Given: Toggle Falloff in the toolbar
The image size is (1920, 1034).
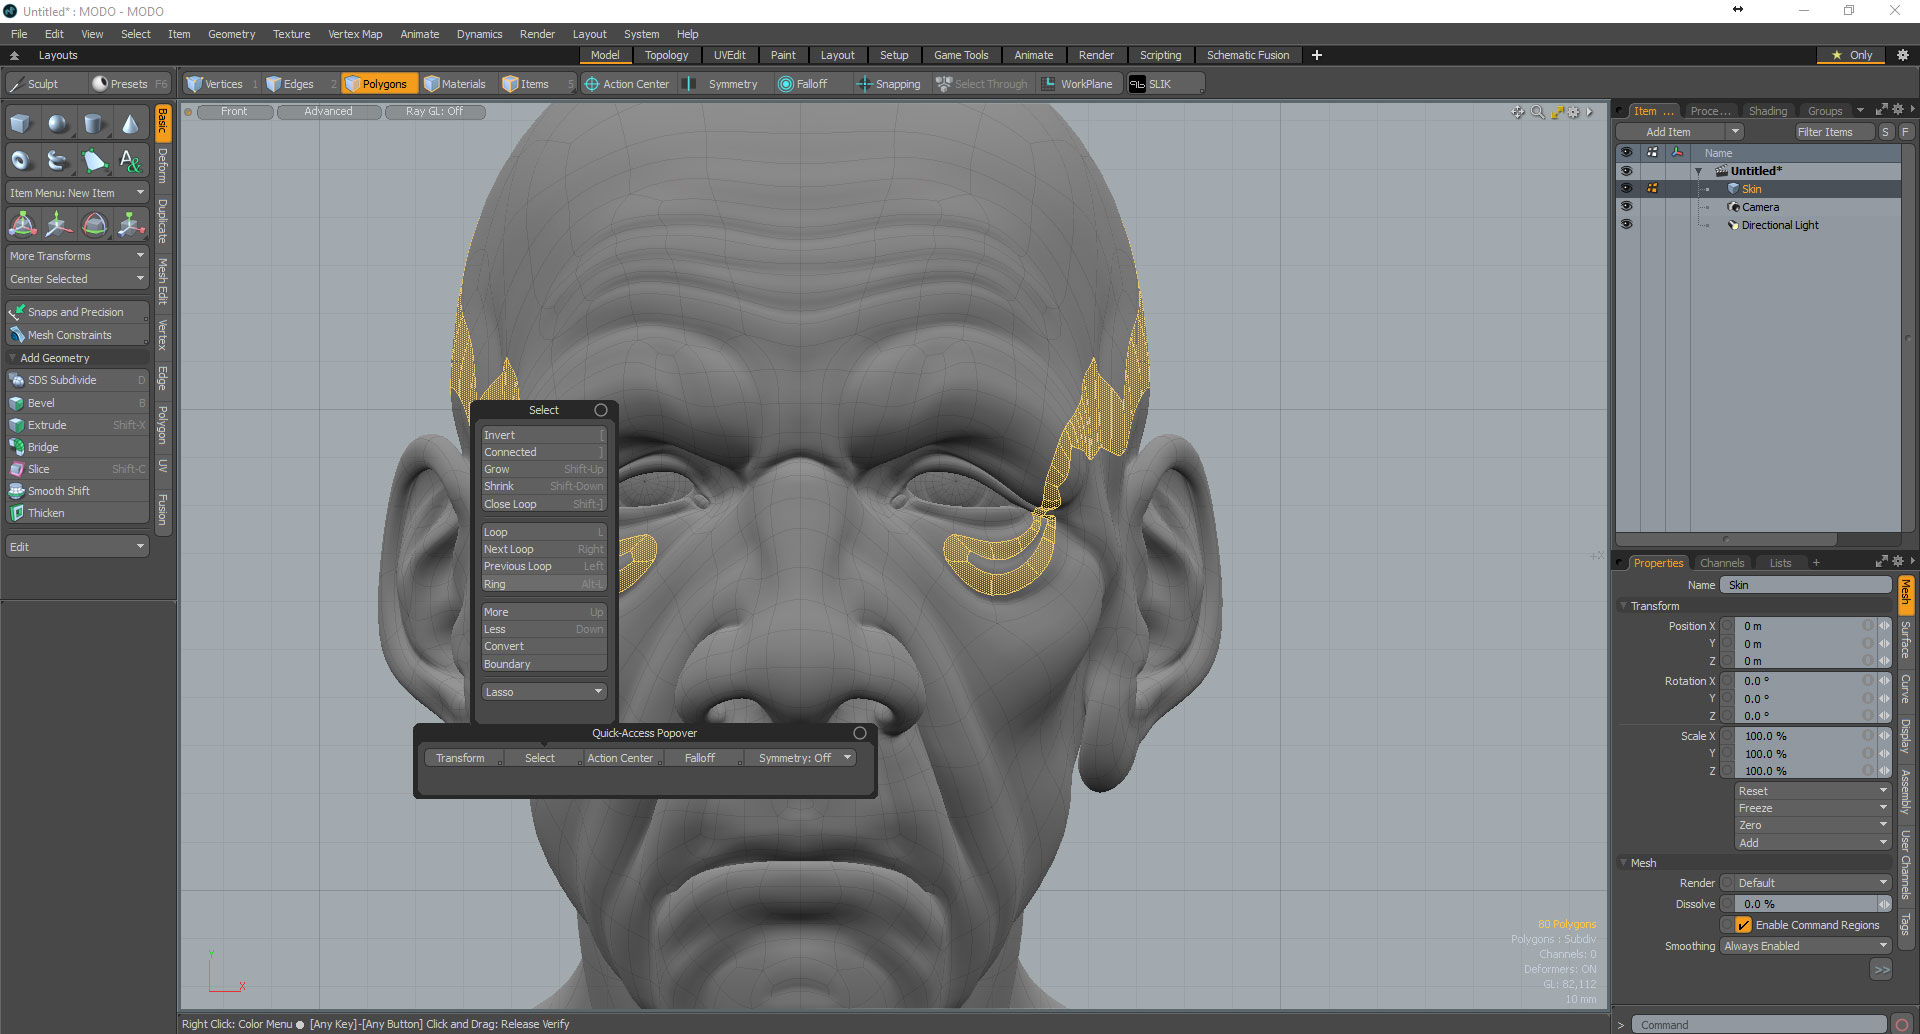Looking at the screenshot, I should [803, 84].
